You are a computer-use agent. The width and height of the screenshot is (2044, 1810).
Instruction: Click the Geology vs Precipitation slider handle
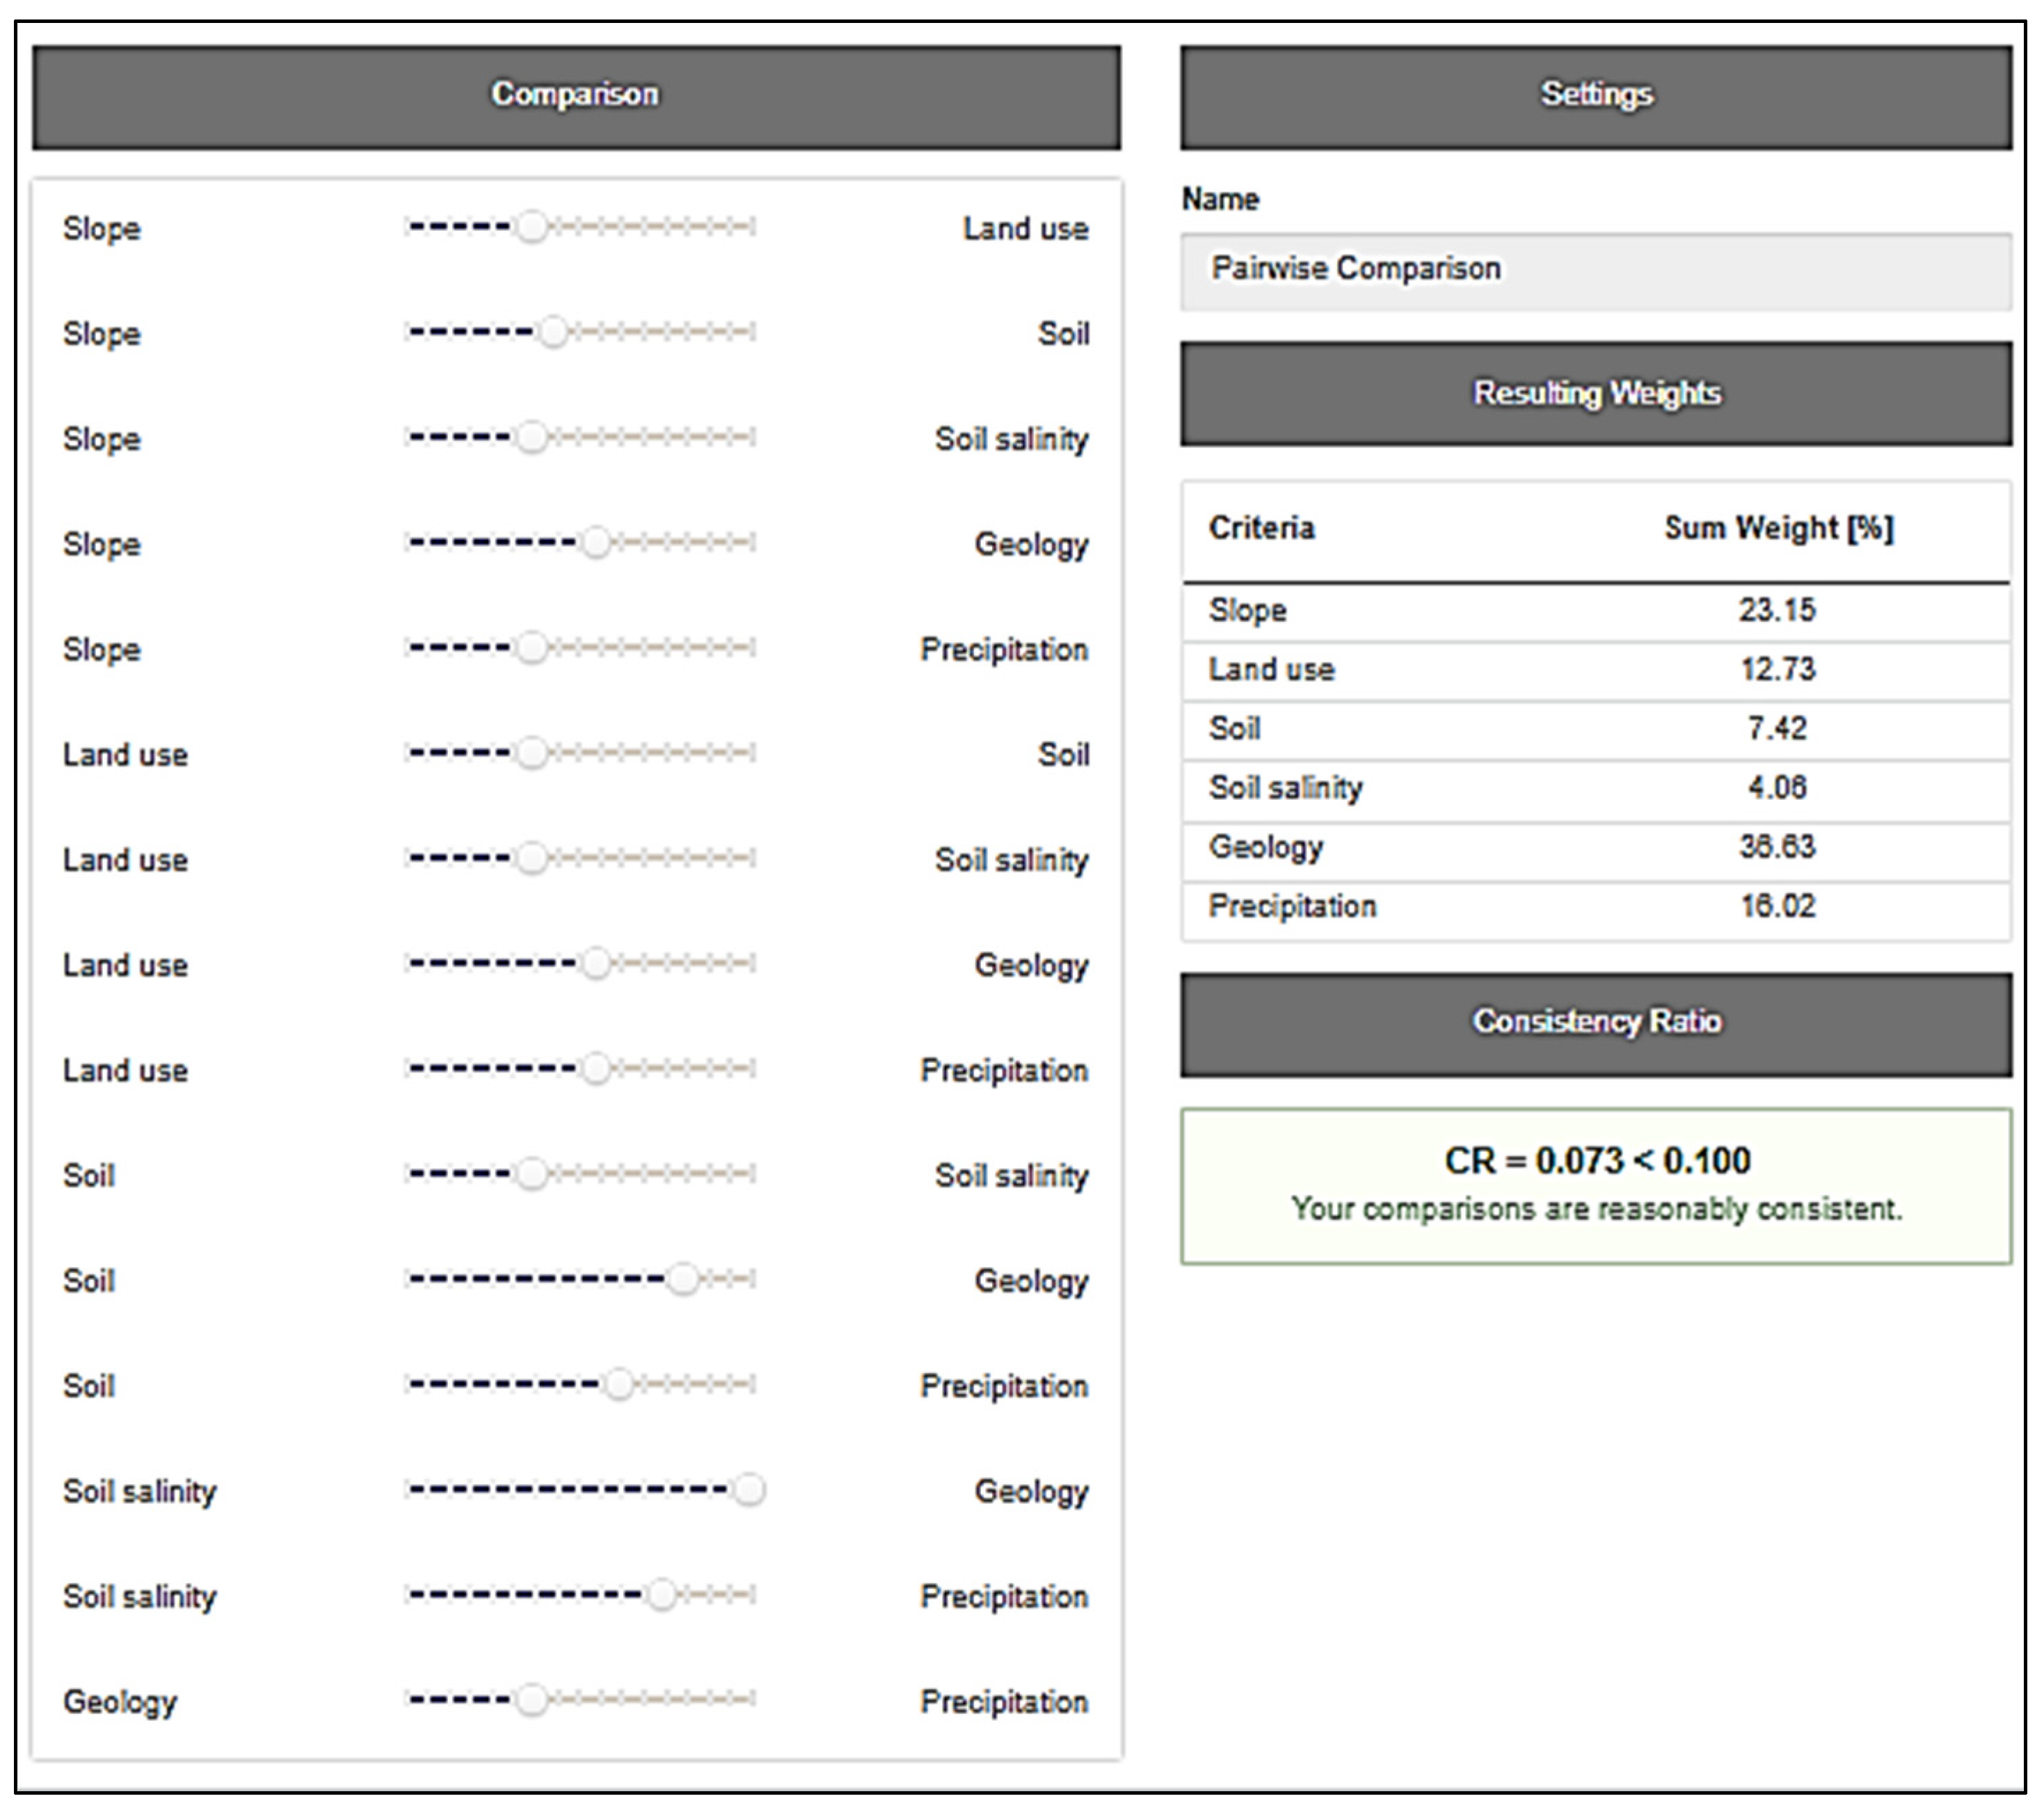click(x=532, y=1699)
